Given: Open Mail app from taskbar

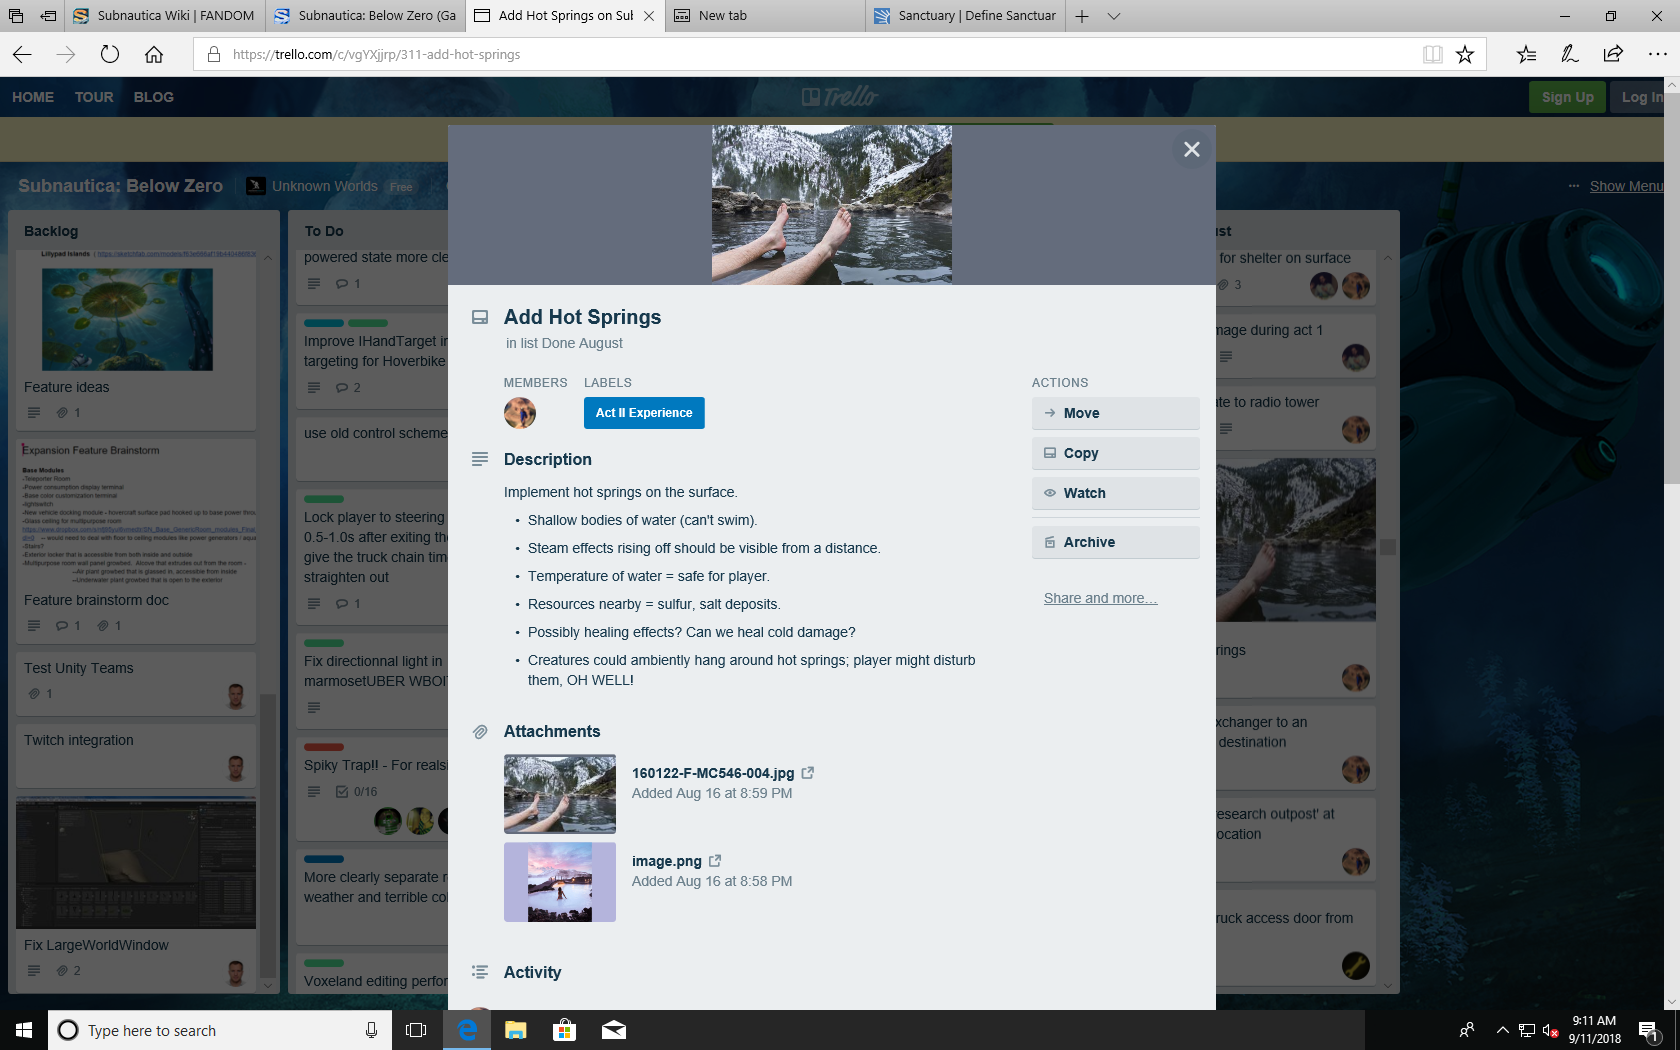Looking at the screenshot, I should click(614, 1030).
